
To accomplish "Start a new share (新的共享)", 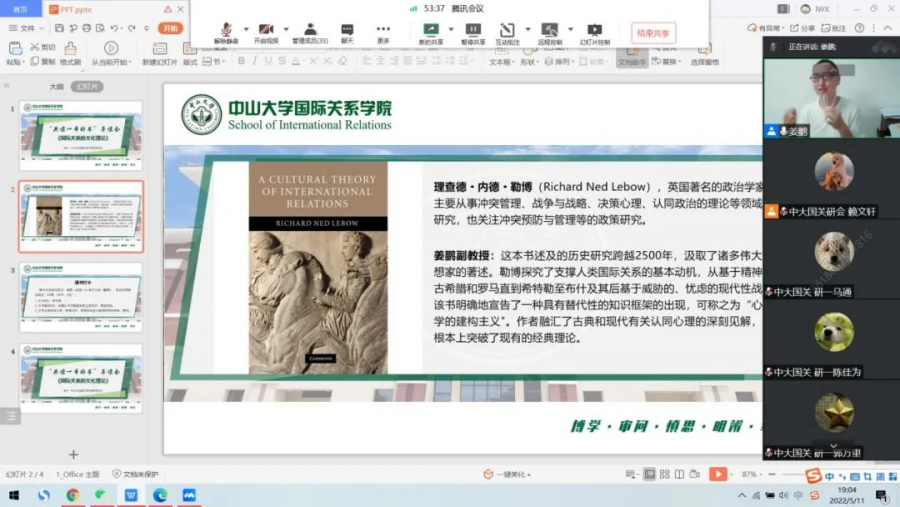I will point(431,30).
